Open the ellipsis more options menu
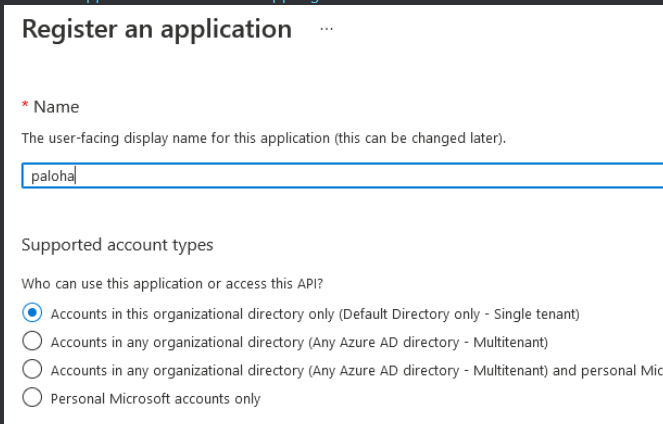 coord(325,29)
